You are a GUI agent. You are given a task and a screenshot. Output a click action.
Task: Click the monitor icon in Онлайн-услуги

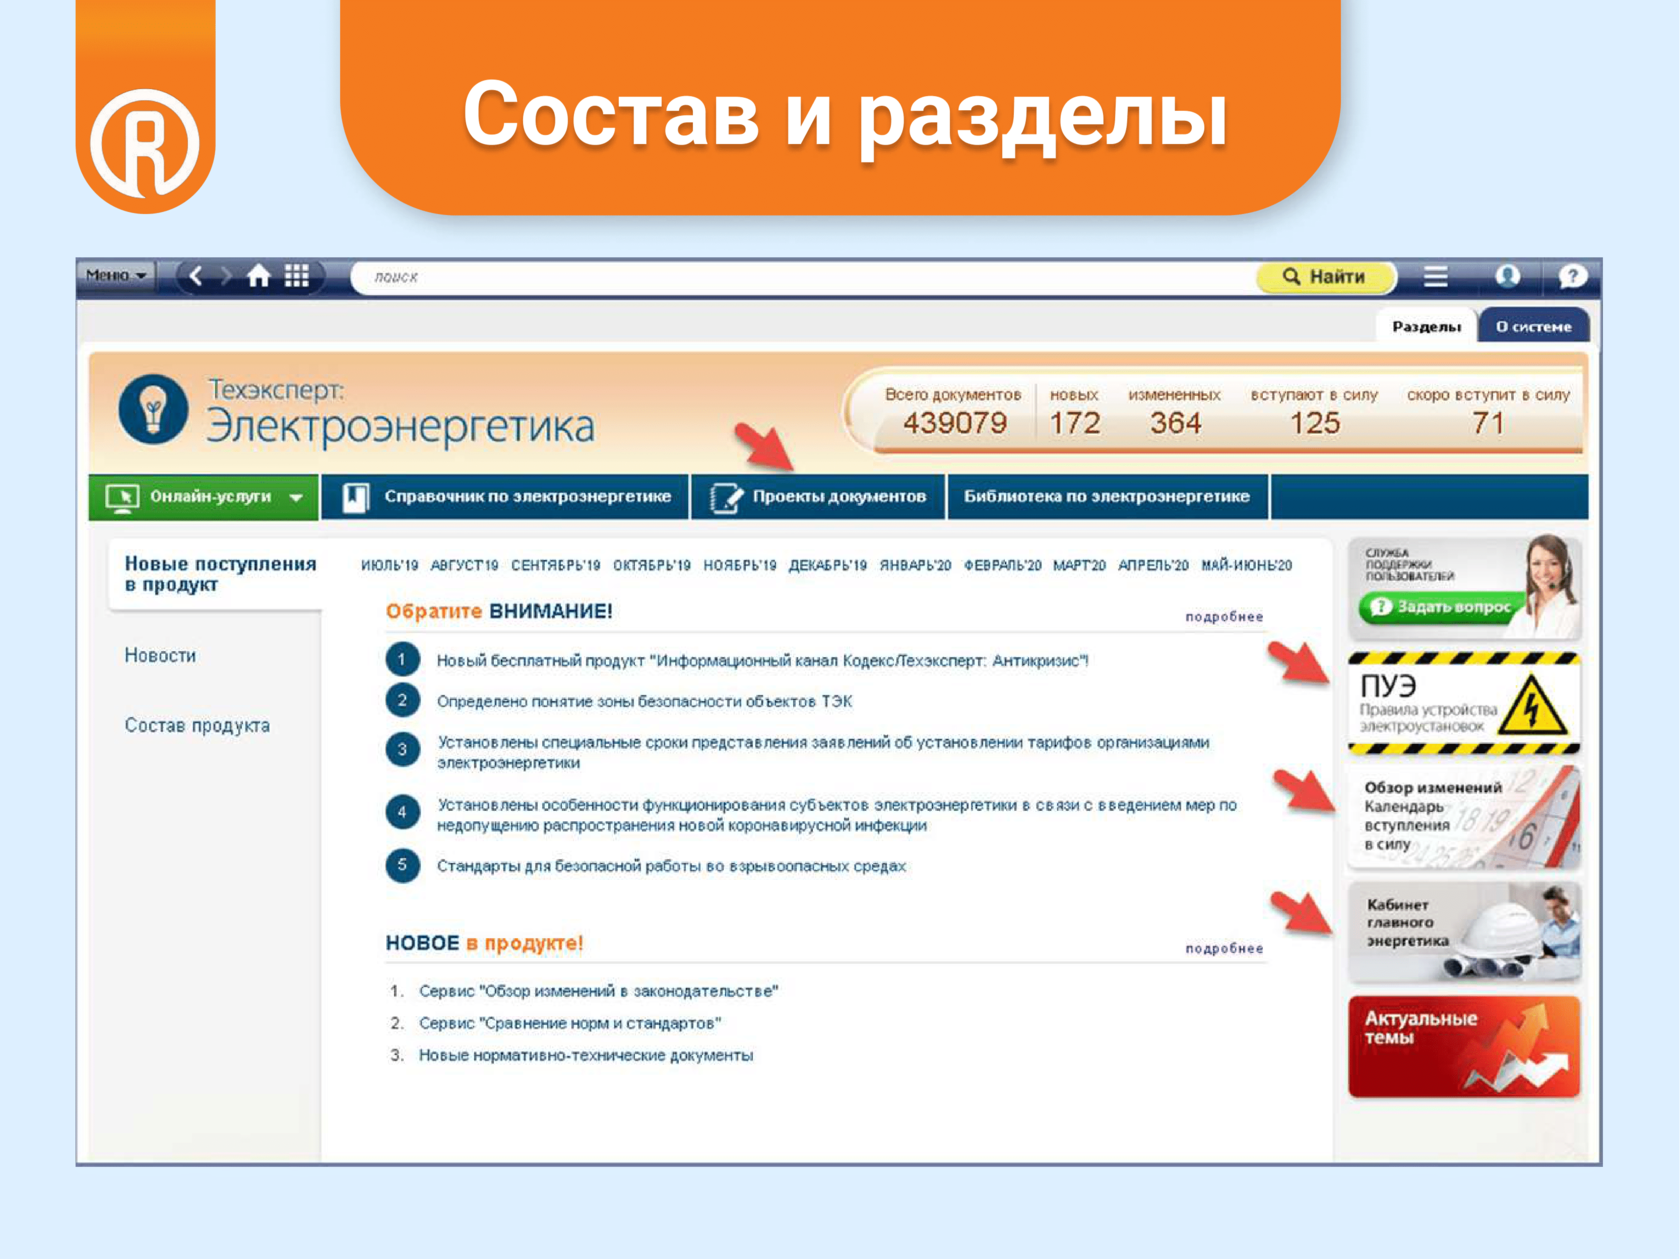(123, 497)
